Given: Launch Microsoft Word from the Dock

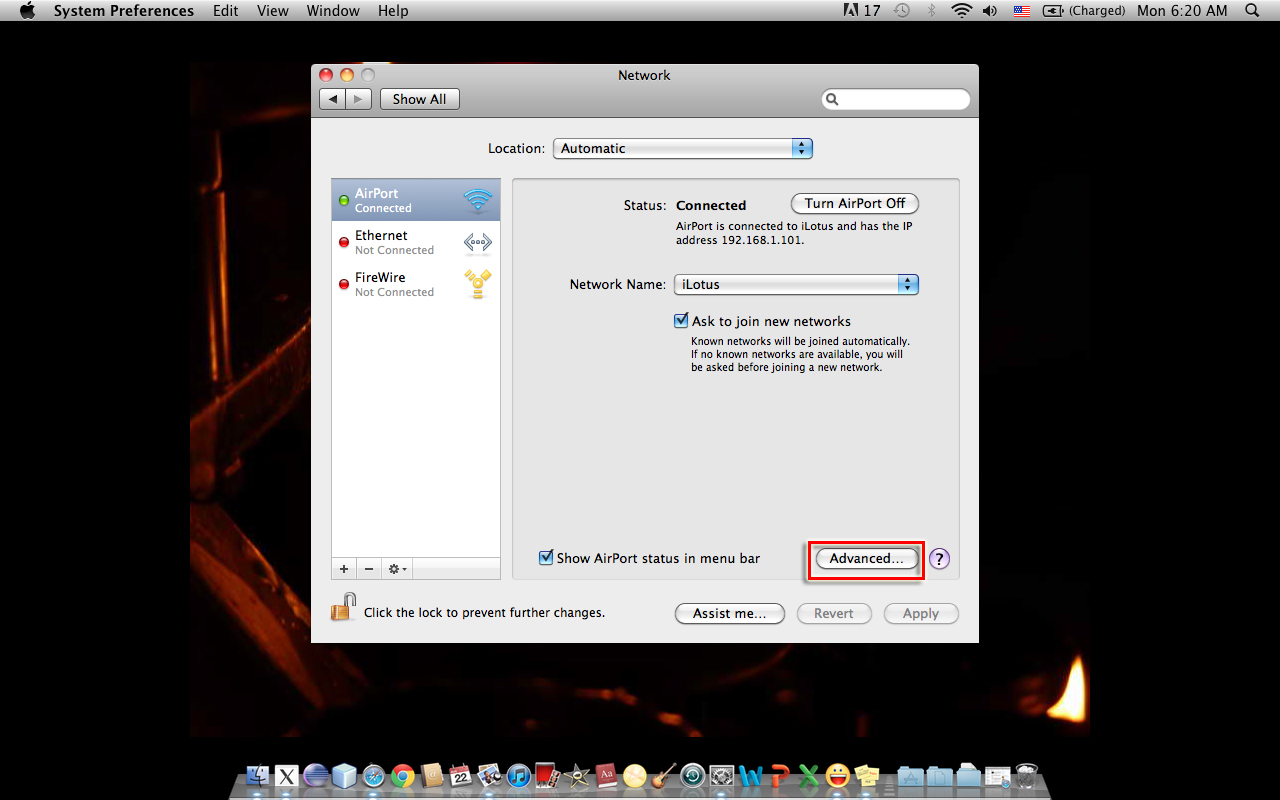Looking at the screenshot, I should coord(751,776).
